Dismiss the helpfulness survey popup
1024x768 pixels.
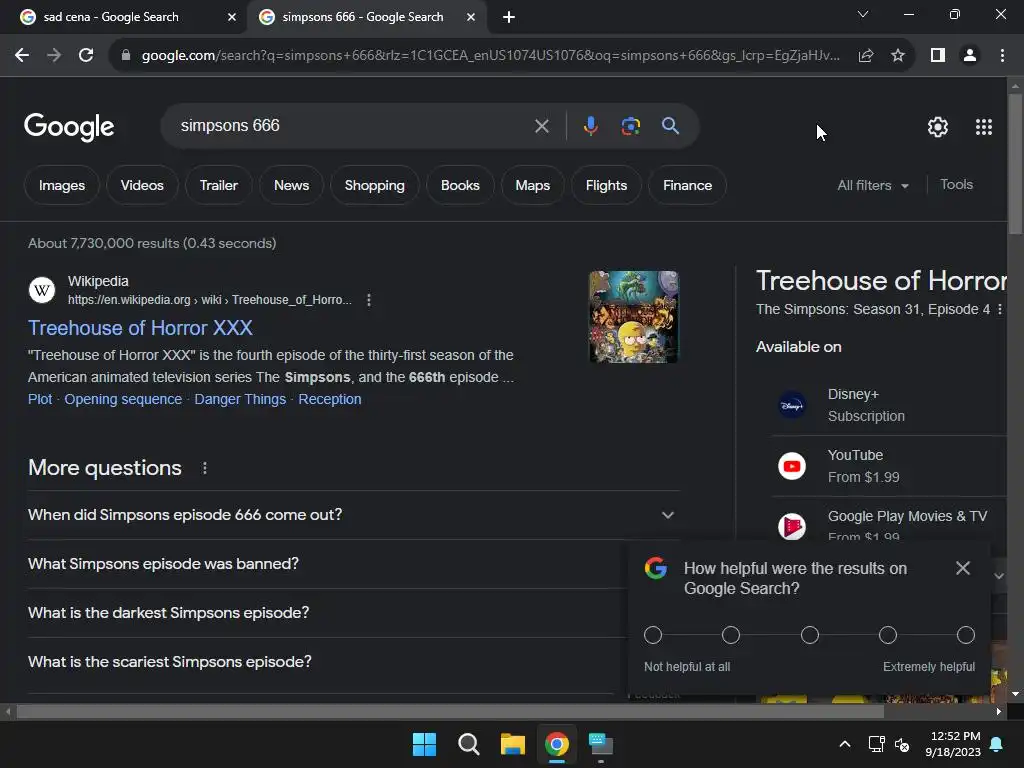963,568
